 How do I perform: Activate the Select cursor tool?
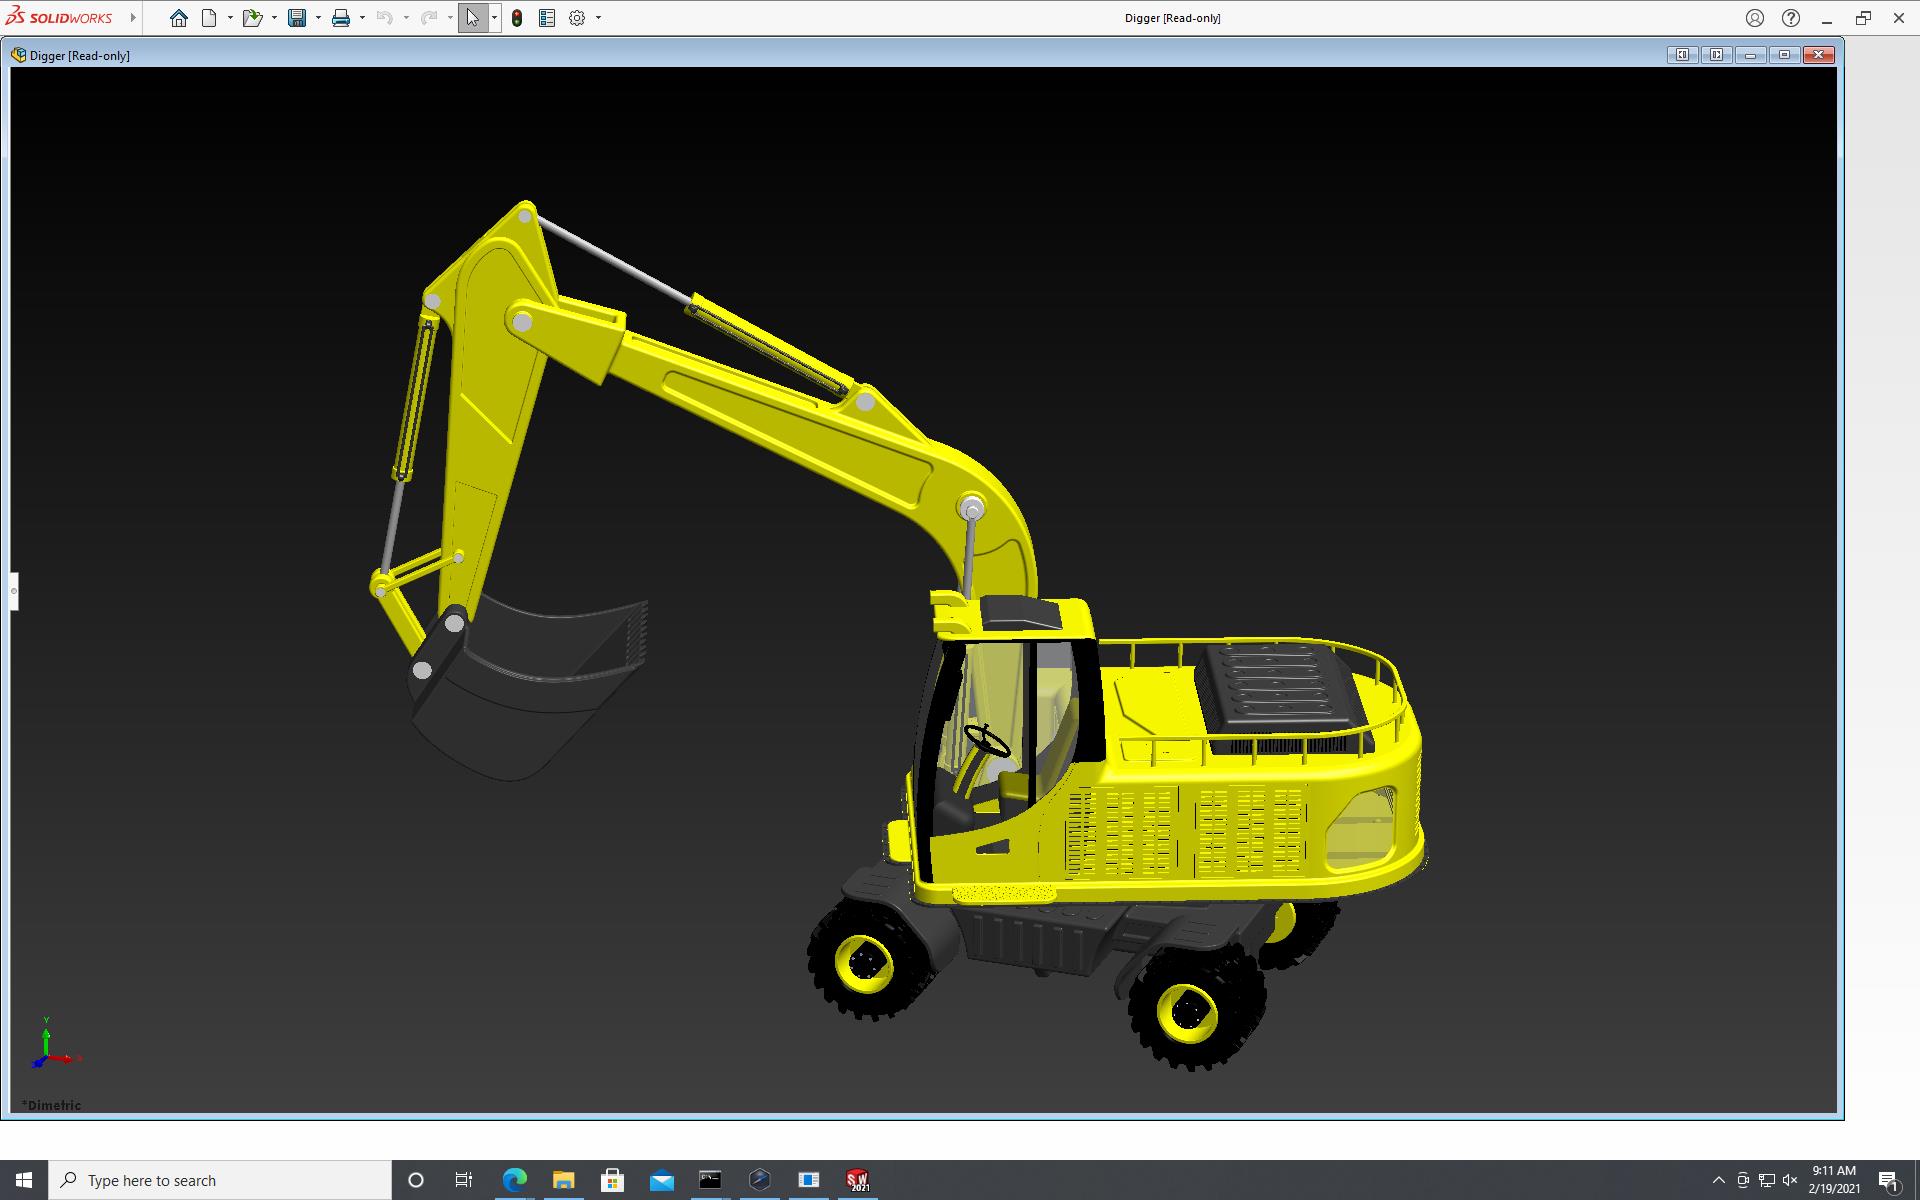472,18
